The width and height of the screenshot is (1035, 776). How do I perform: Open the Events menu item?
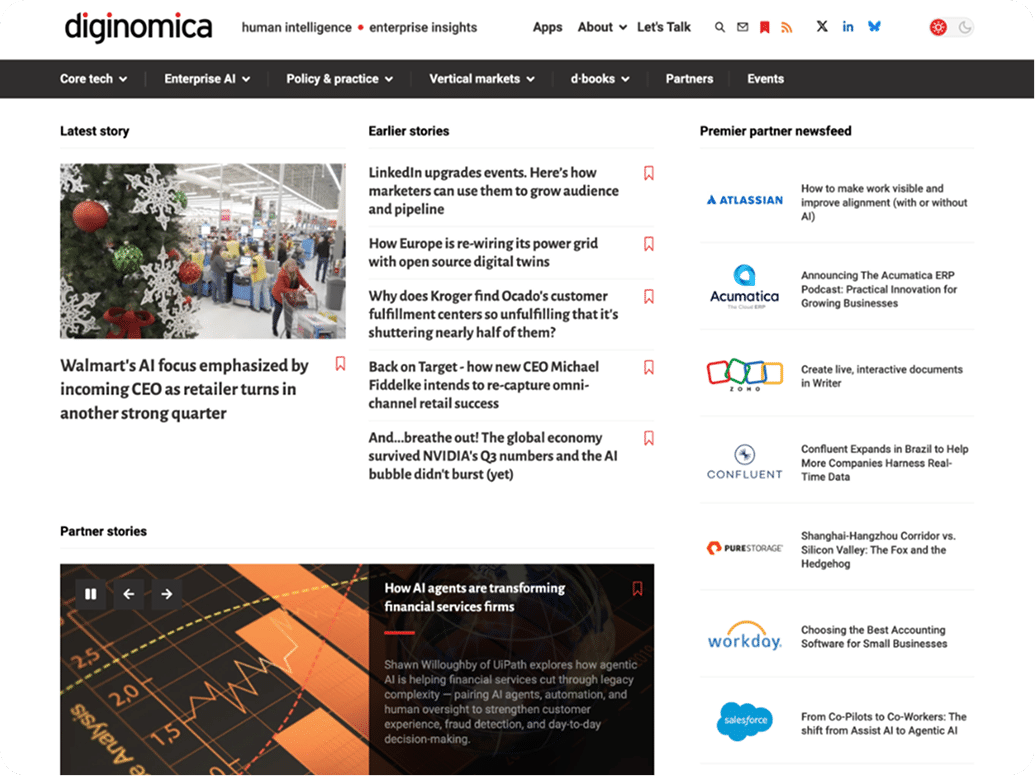(x=765, y=79)
